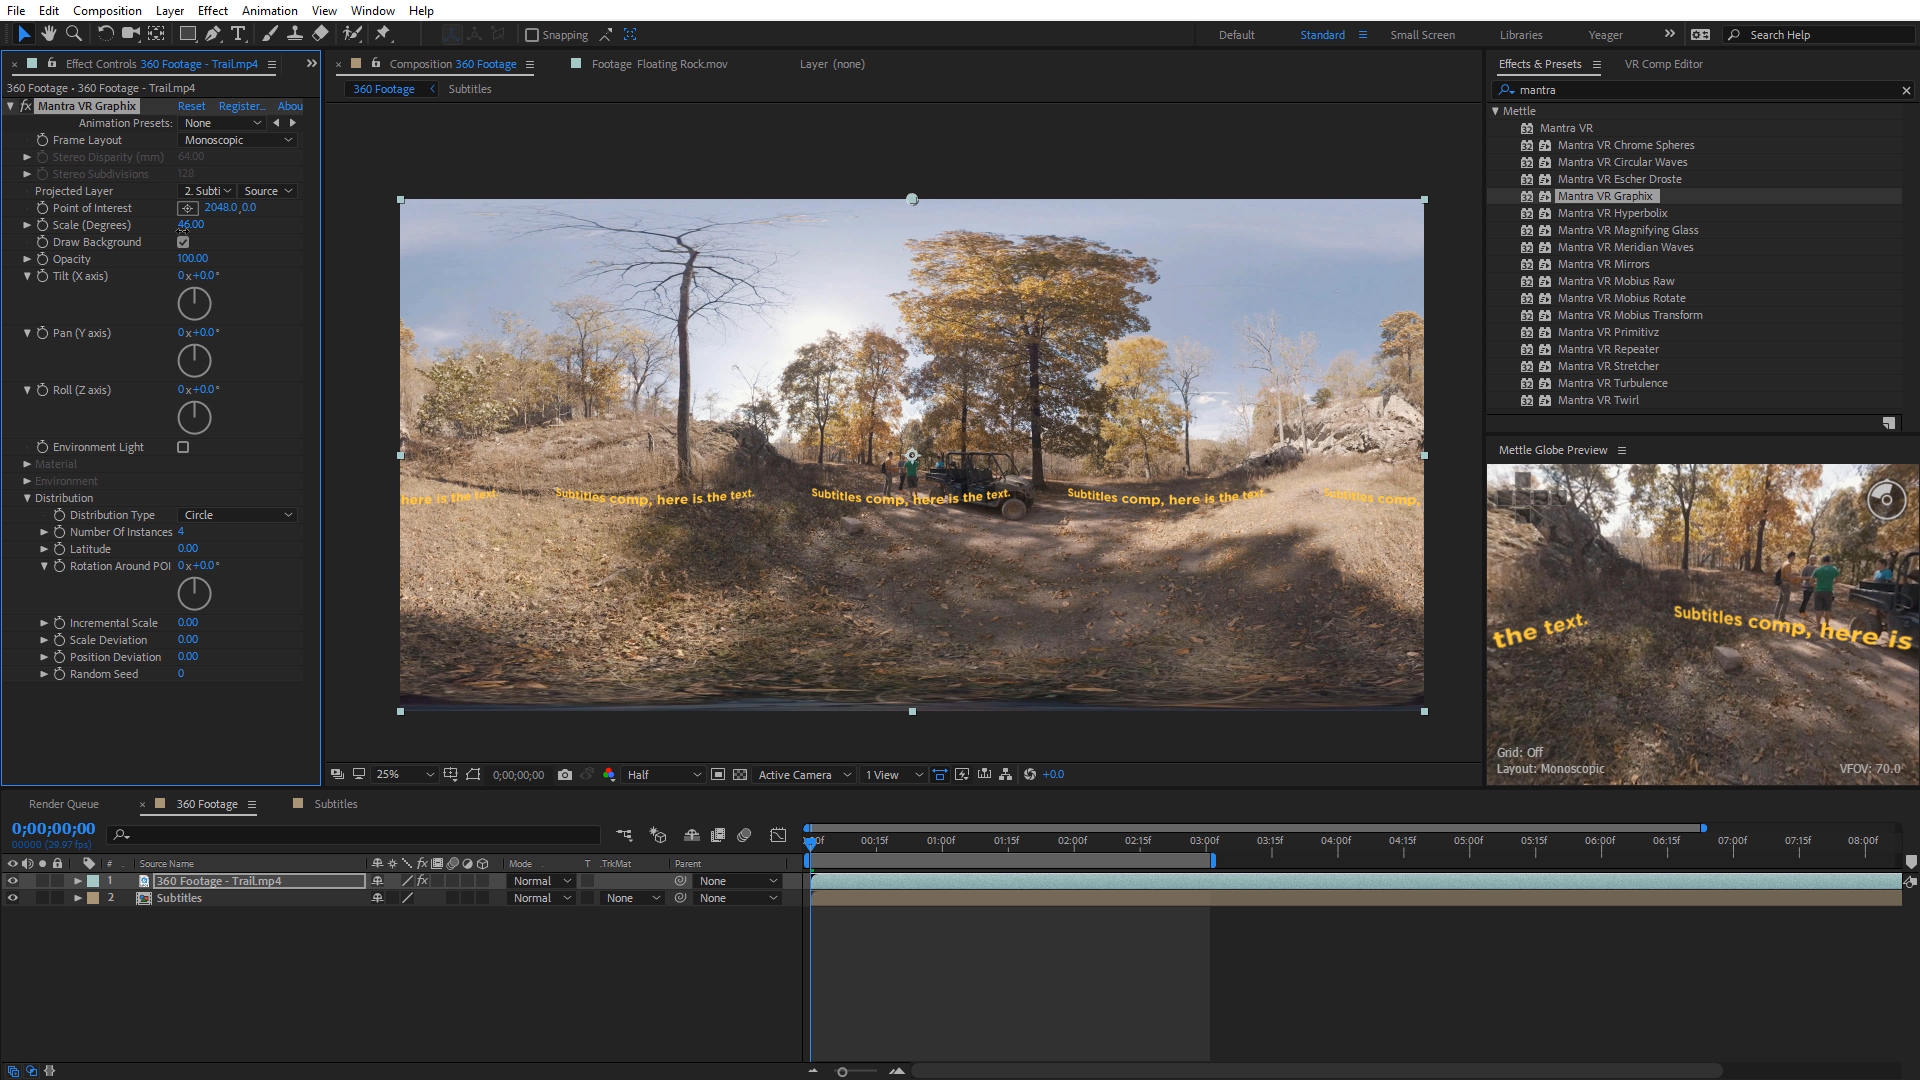Select the Zoom tool
The width and height of the screenshot is (1920, 1080).
click(74, 34)
